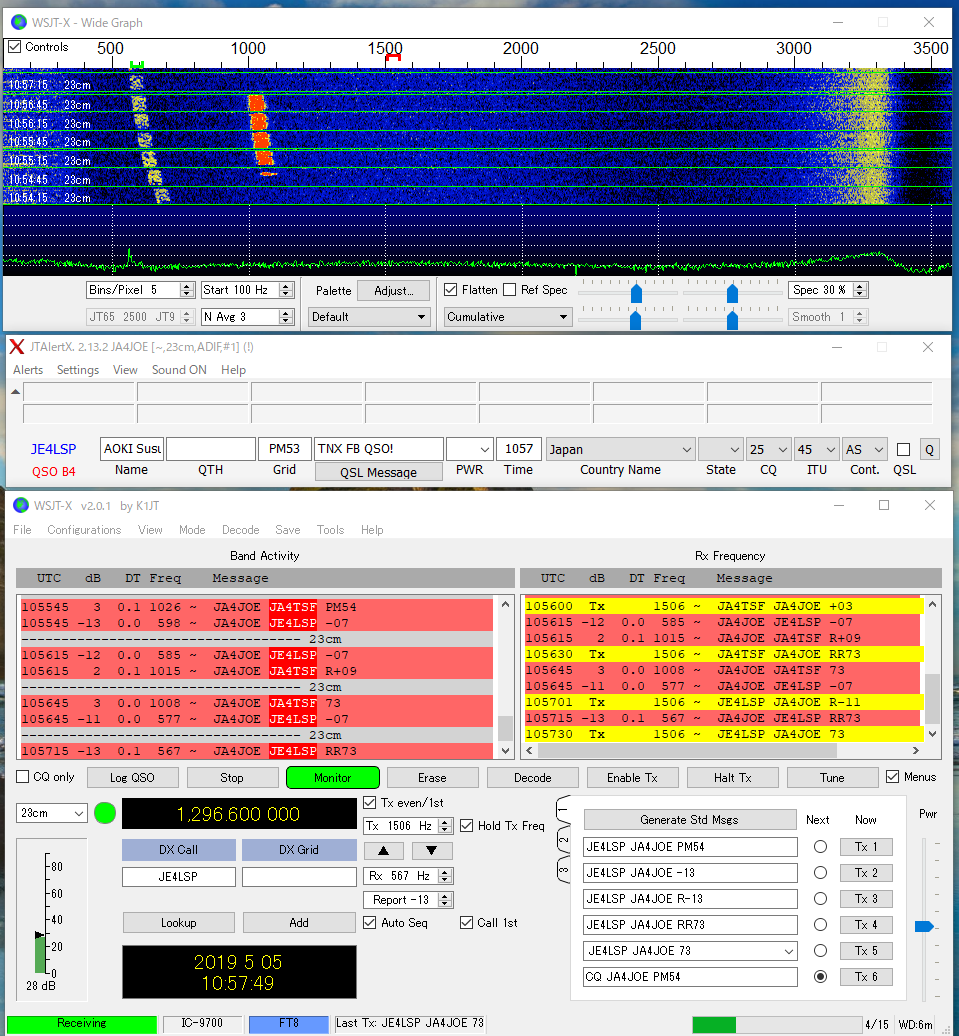The width and height of the screenshot is (959, 1036).
Task: Disable the Flatten checkbox
Action: (451, 289)
